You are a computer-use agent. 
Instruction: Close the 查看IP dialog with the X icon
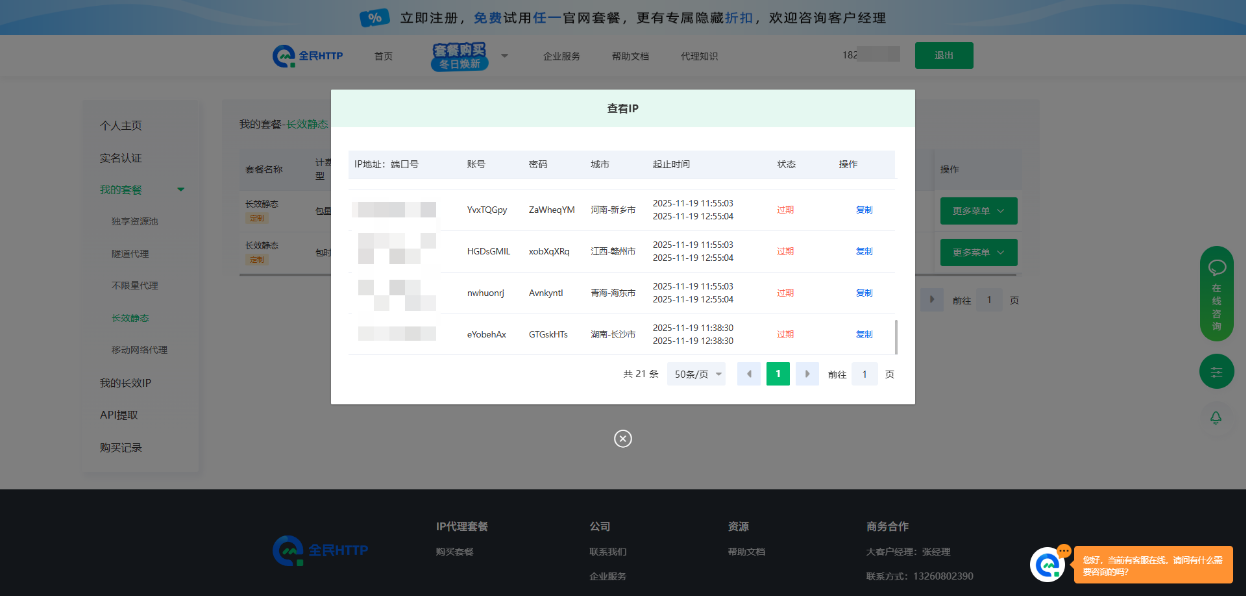tap(623, 438)
